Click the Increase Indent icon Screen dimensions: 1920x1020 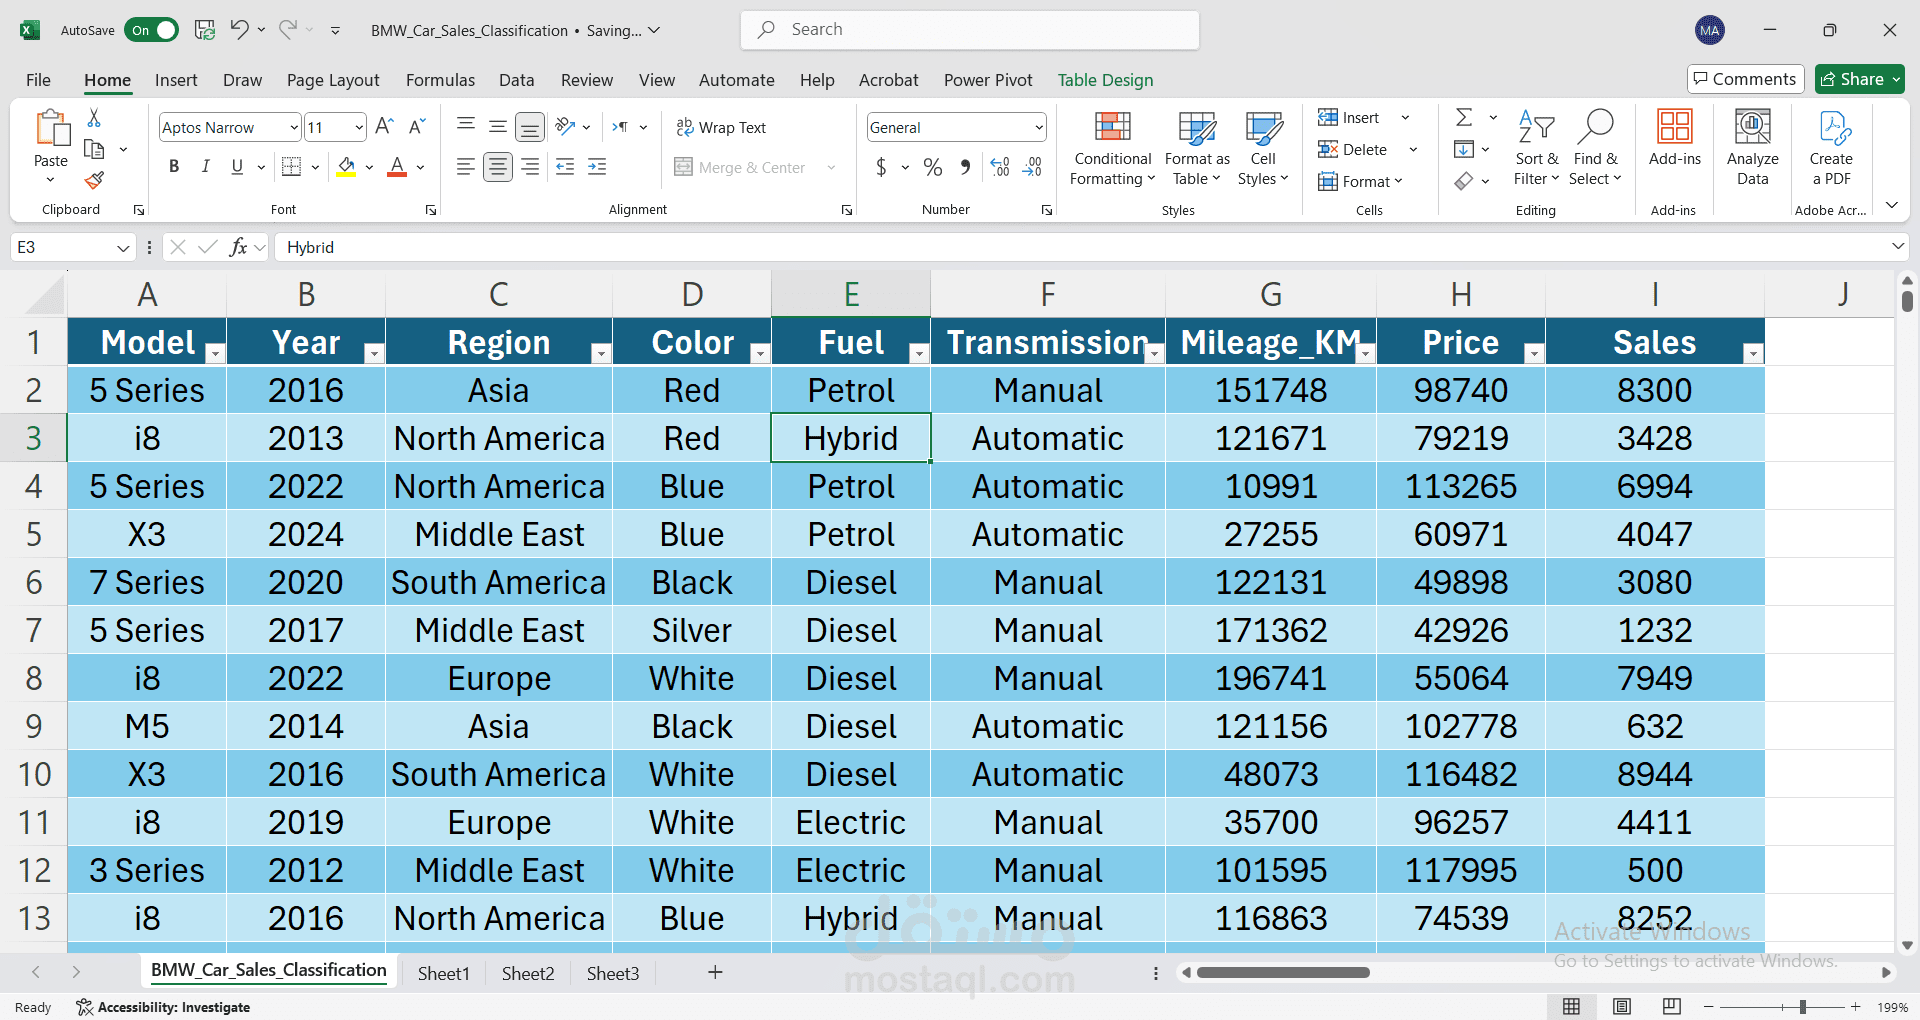pyautogui.click(x=597, y=167)
